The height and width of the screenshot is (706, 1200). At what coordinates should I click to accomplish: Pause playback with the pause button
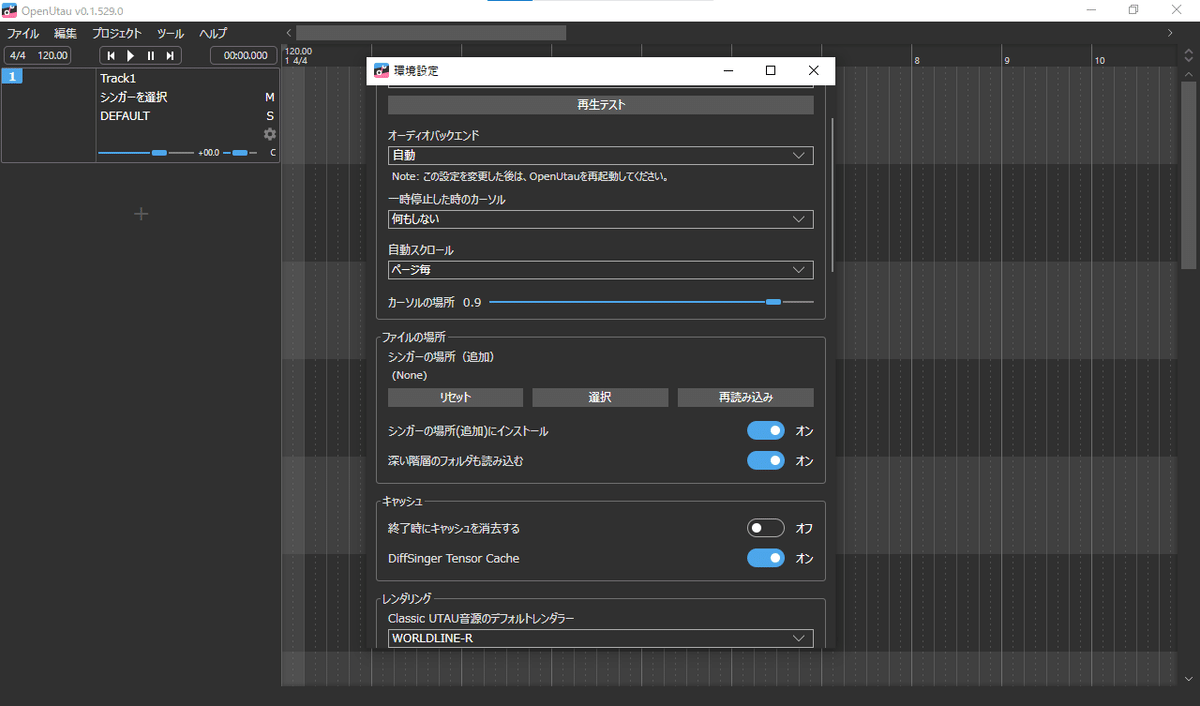click(150, 56)
